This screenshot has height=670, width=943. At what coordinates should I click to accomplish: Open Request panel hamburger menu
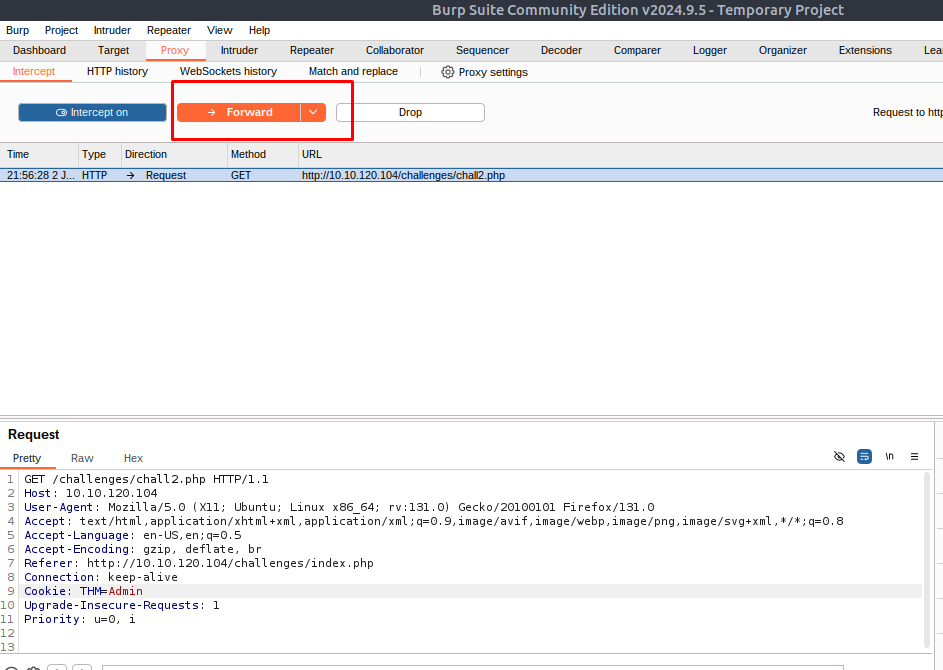click(914, 456)
